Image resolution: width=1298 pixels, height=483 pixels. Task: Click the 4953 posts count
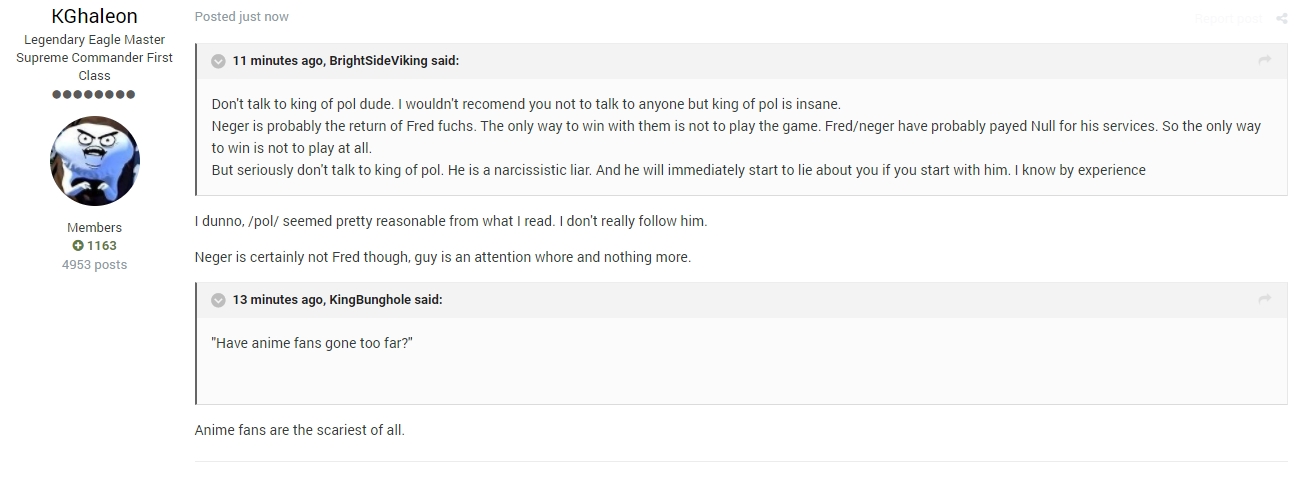(95, 265)
